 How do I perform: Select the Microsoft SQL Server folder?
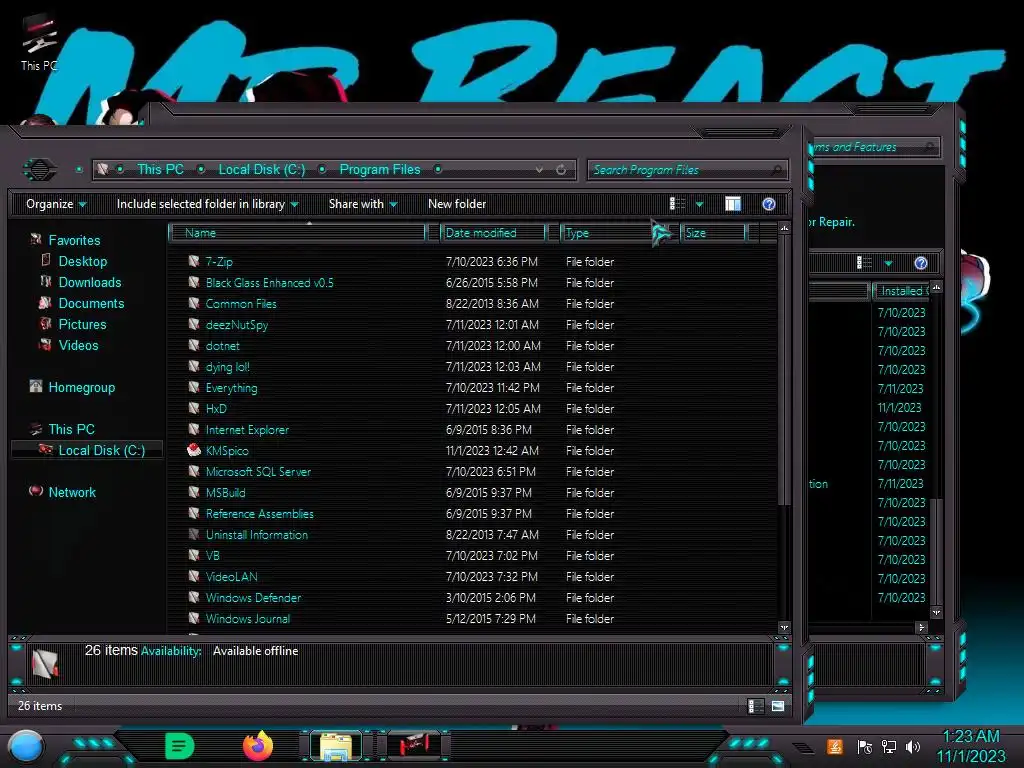point(258,472)
